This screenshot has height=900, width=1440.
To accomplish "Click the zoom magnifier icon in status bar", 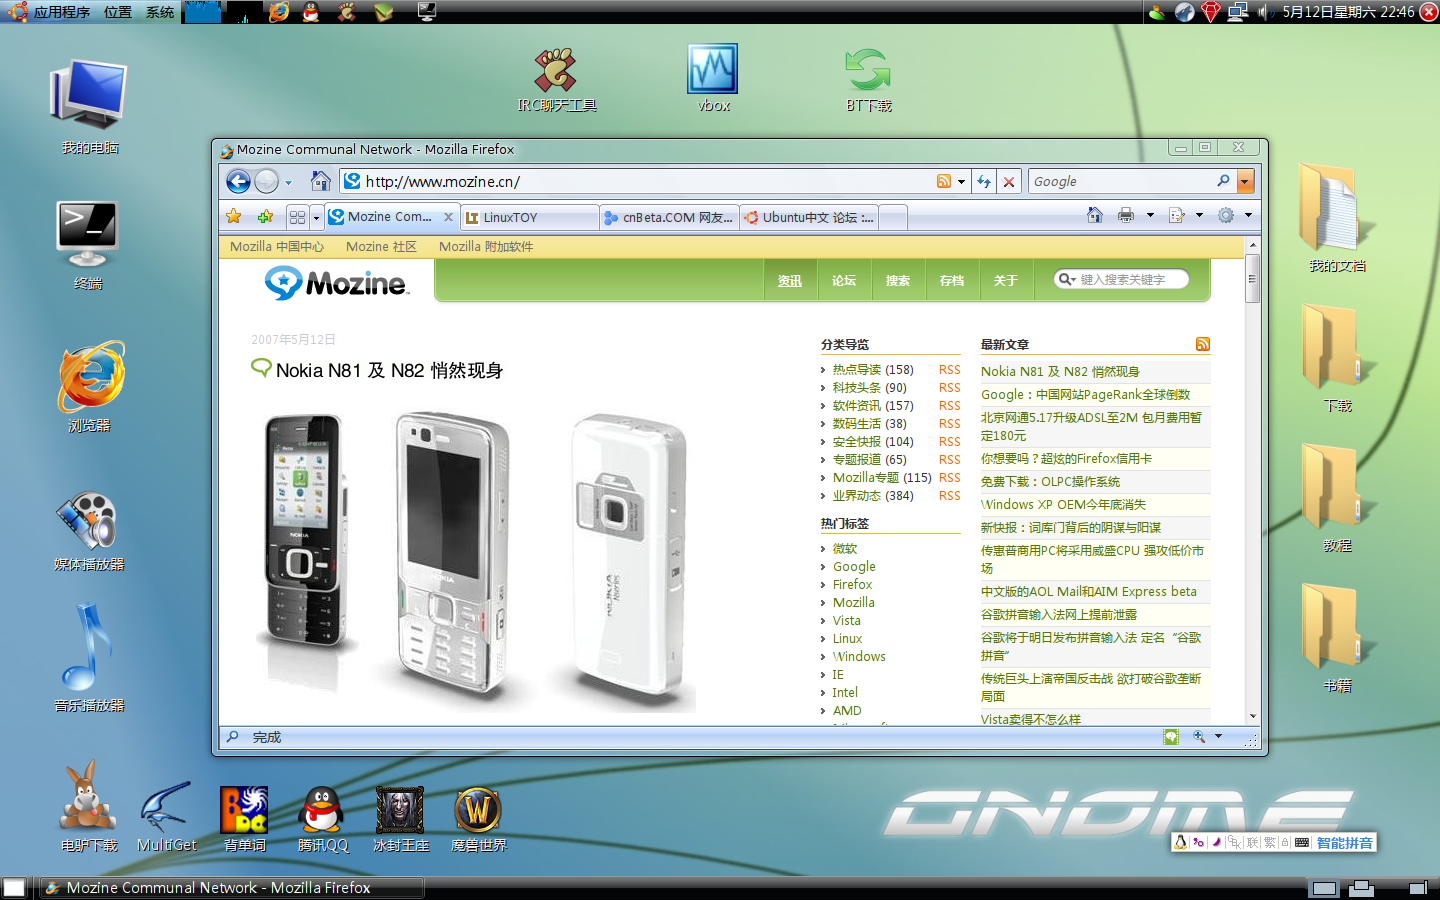I will point(1199,737).
